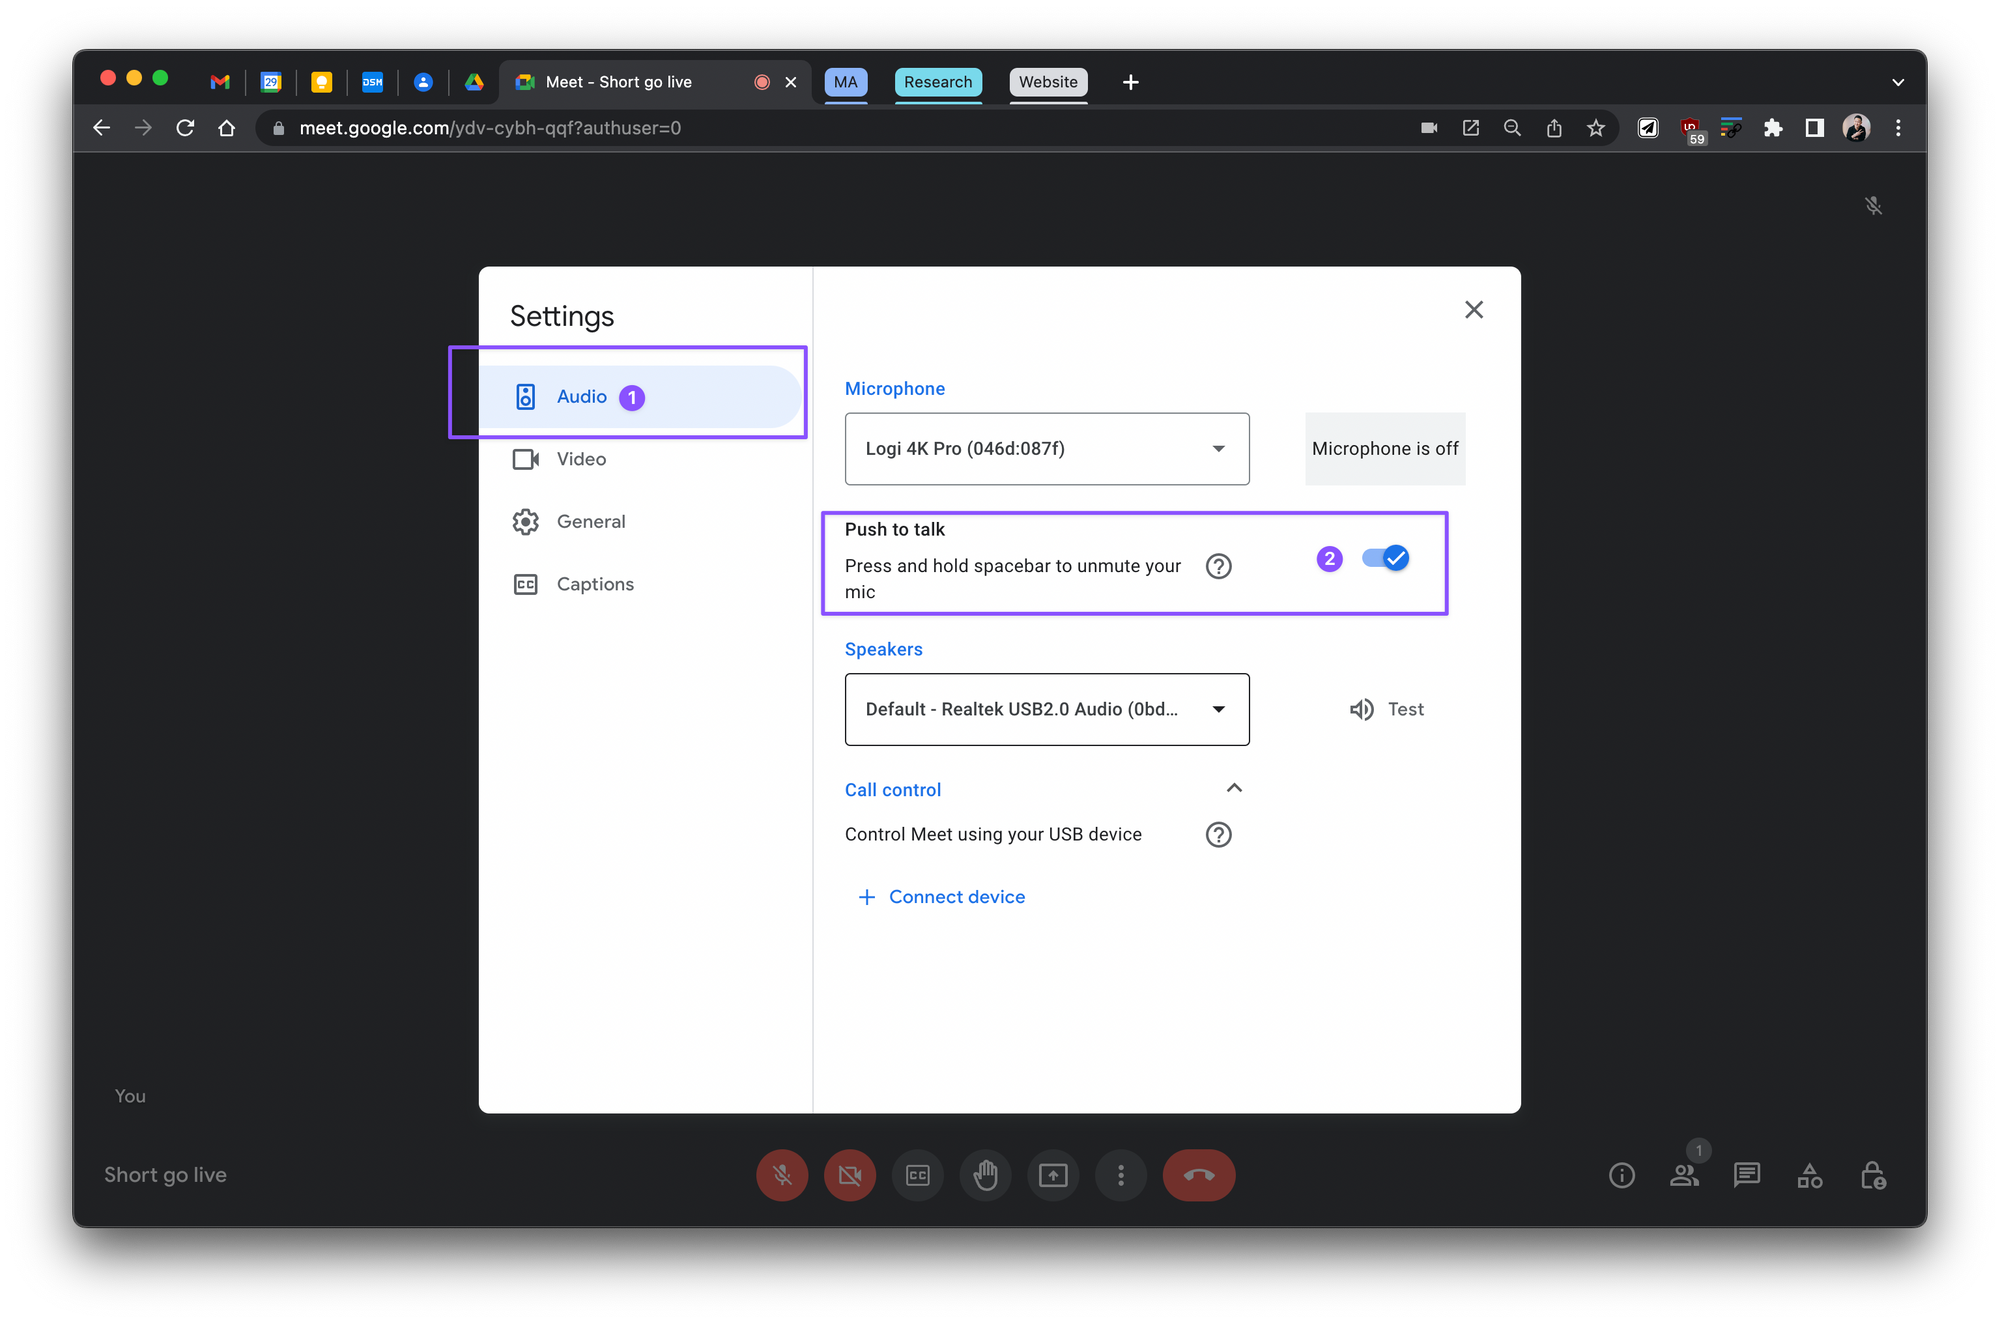The height and width of the screenshot is (1324, 2000).
Task: Turn on camera in the bottom call bar
Action: 849,1175
